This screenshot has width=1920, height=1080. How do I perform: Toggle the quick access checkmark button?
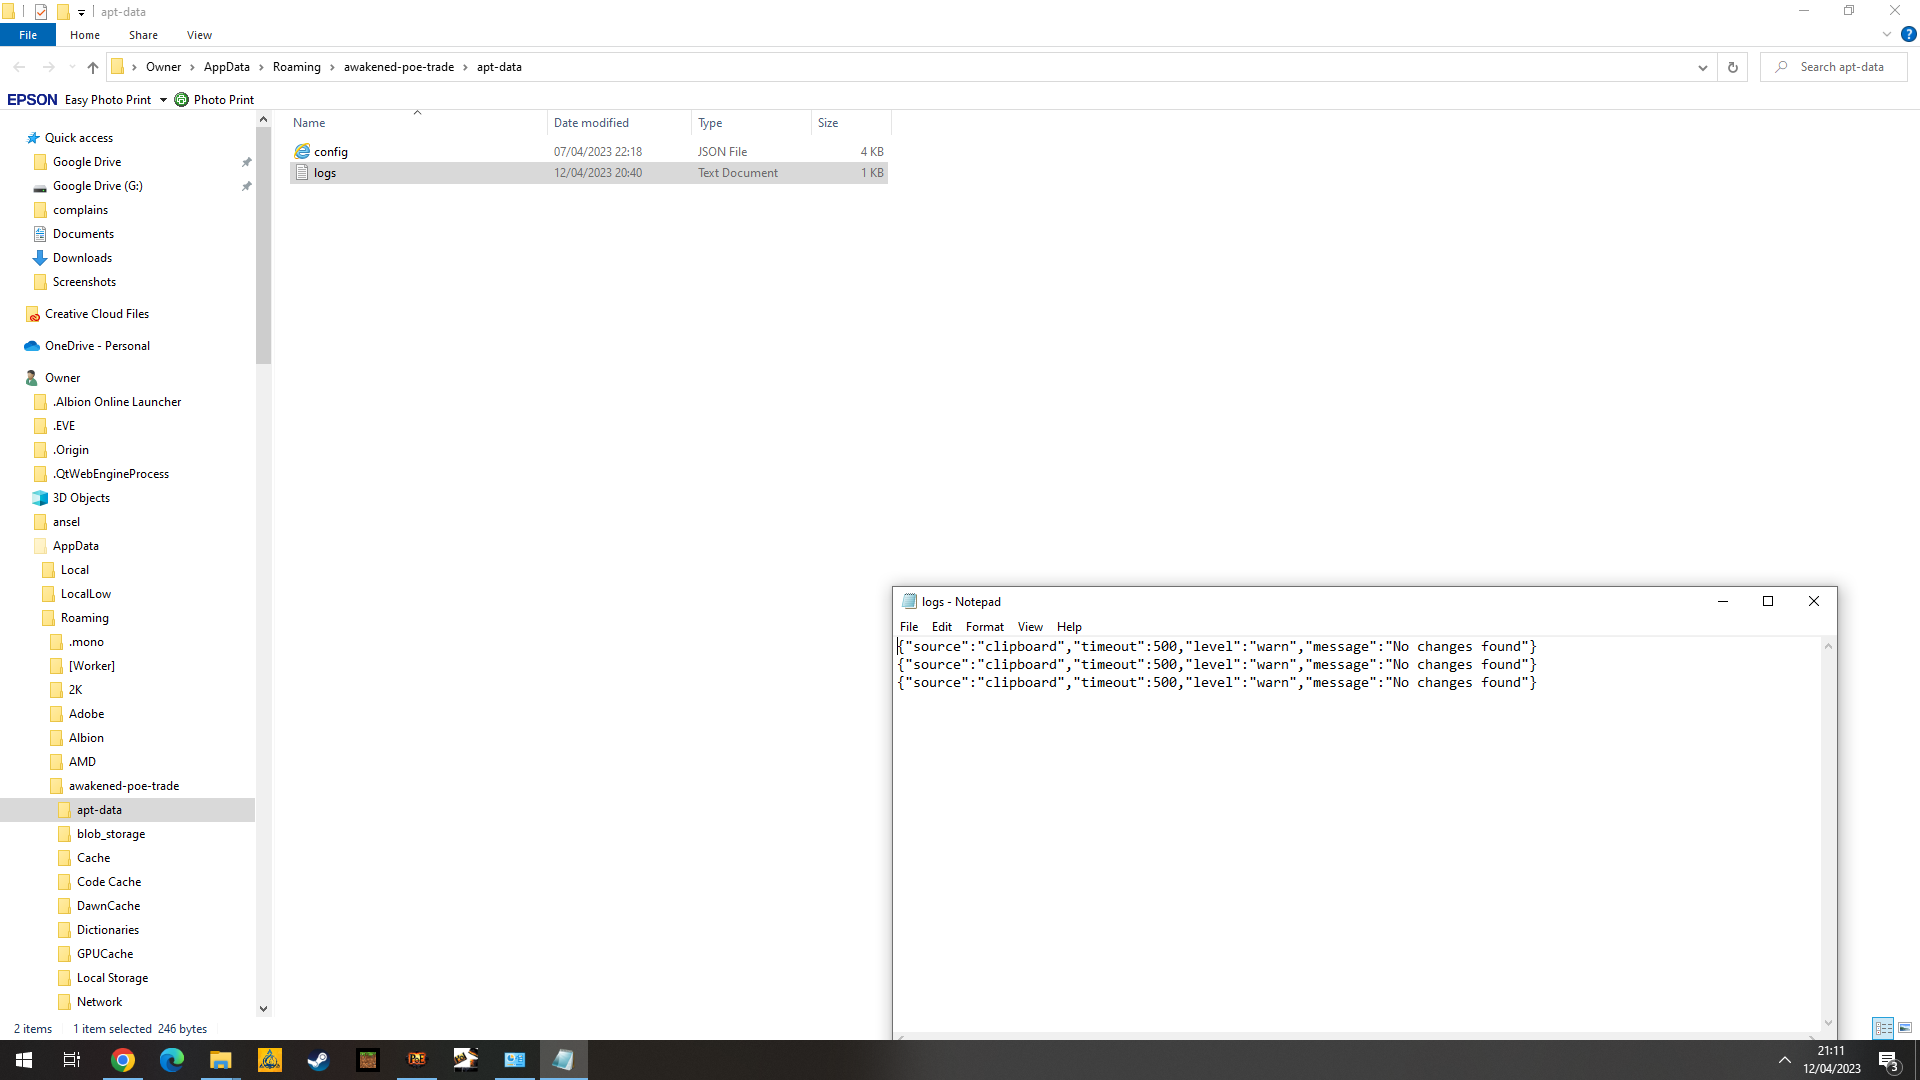pyautogui.click(x=40, y=11)
